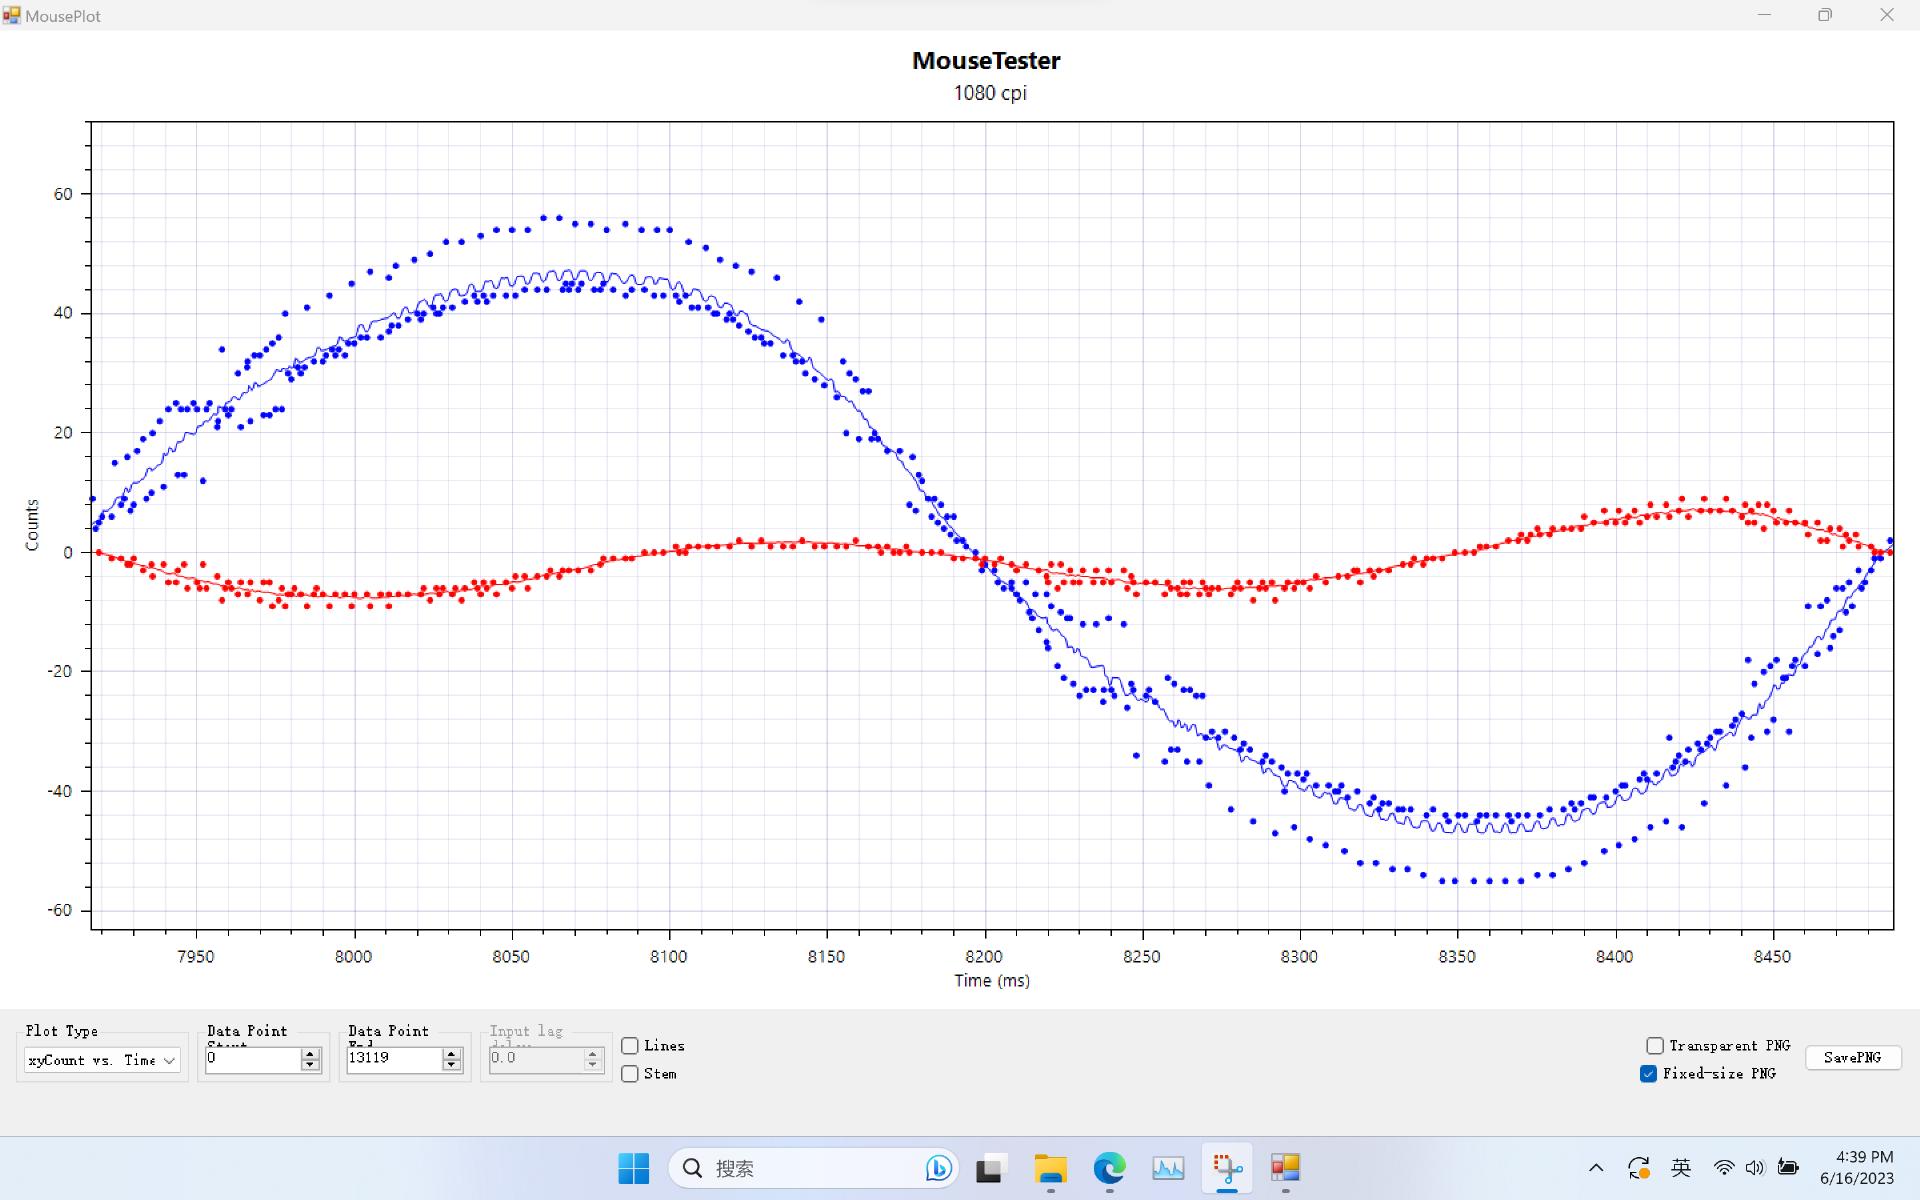This screenshot has height=1200, width=1920.
Task: Decrement the Data Point End value
Action: coord(452,1066)
